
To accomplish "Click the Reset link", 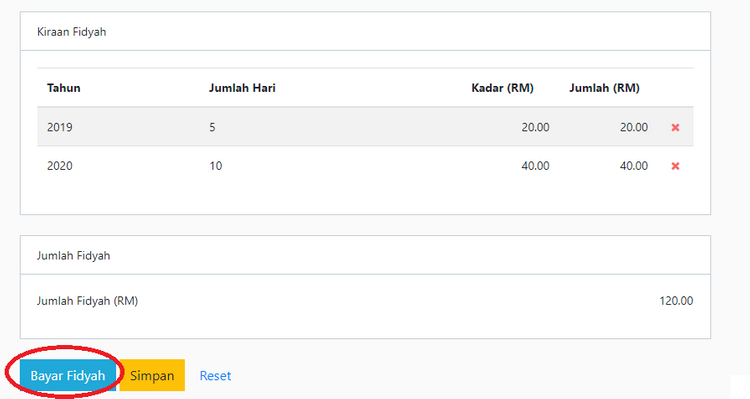I will [215, 376].
